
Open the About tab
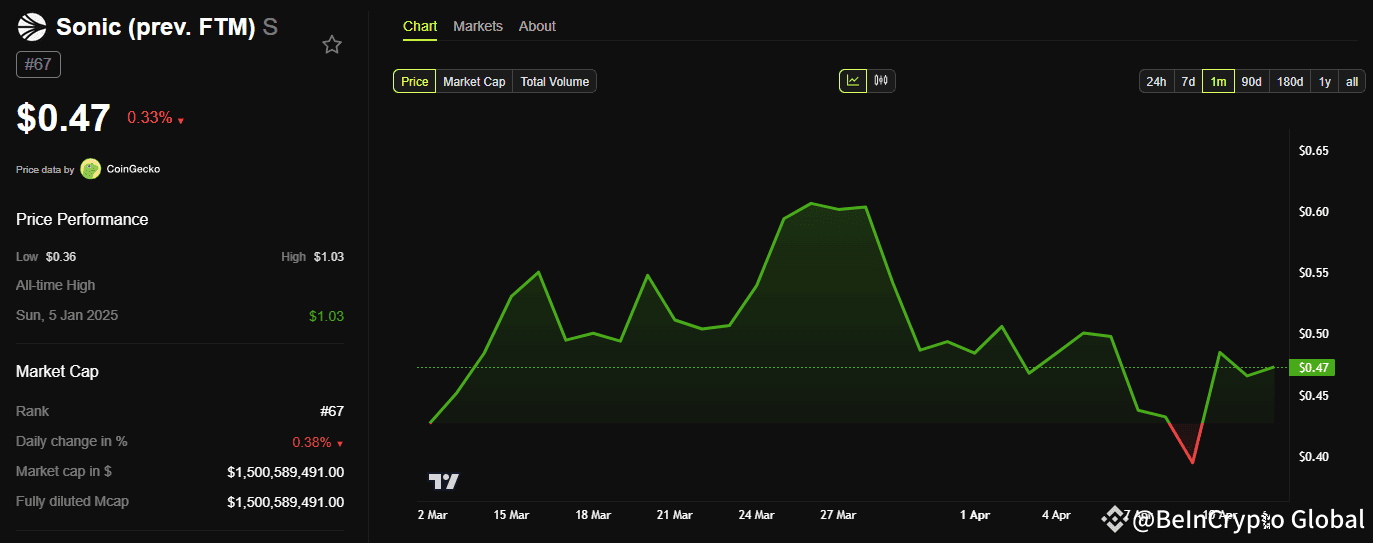(537, 26)
